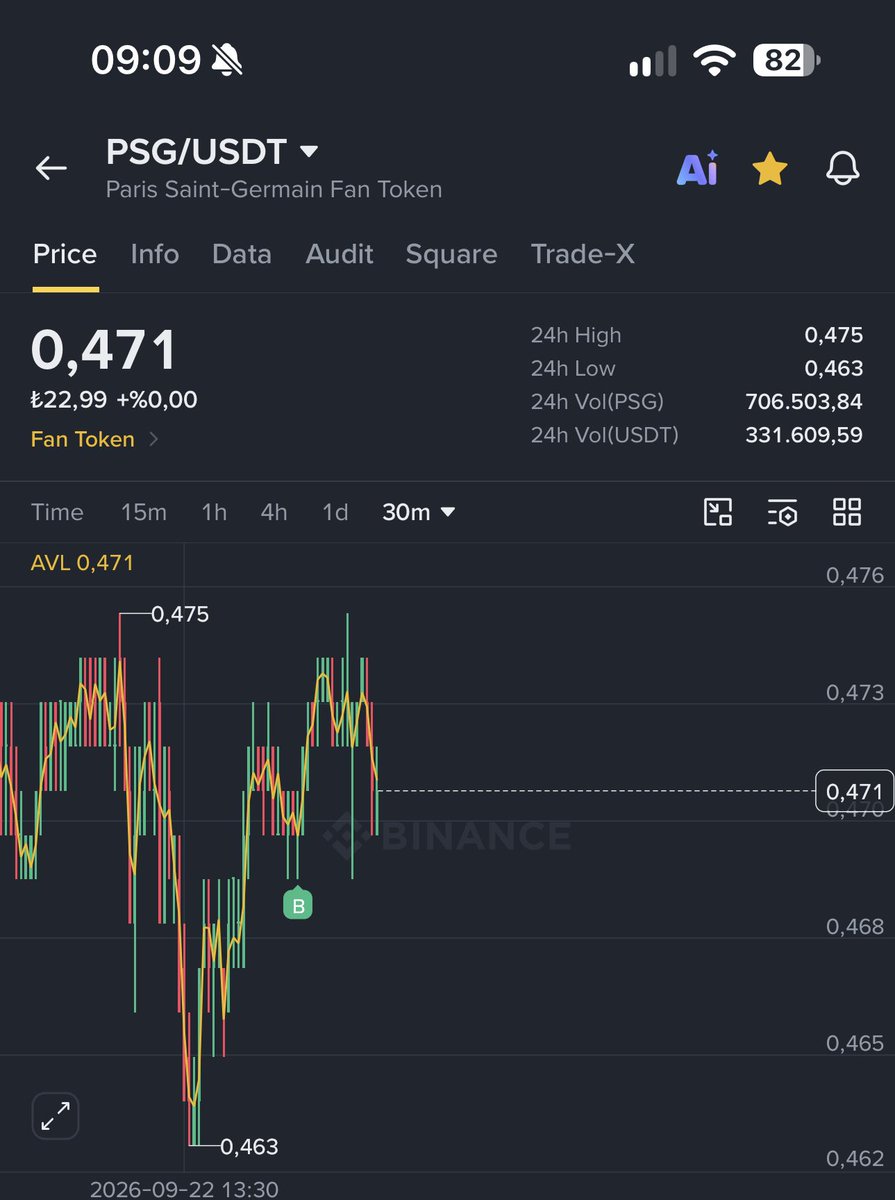
Task: Tap the 24h High value 0,475
Action: click(834, 335)
